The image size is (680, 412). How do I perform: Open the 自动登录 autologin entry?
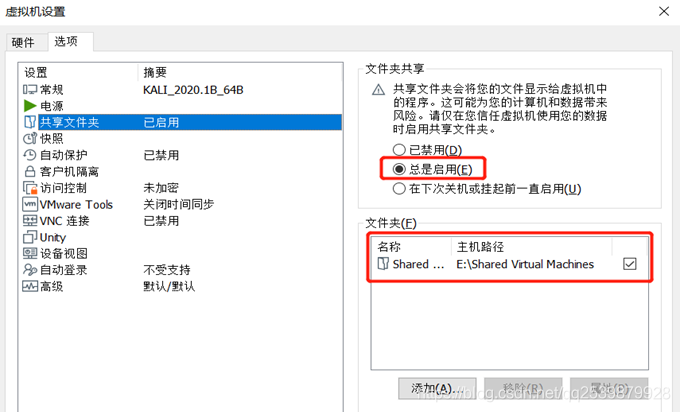pyautogui.click(x=180, y=270)
